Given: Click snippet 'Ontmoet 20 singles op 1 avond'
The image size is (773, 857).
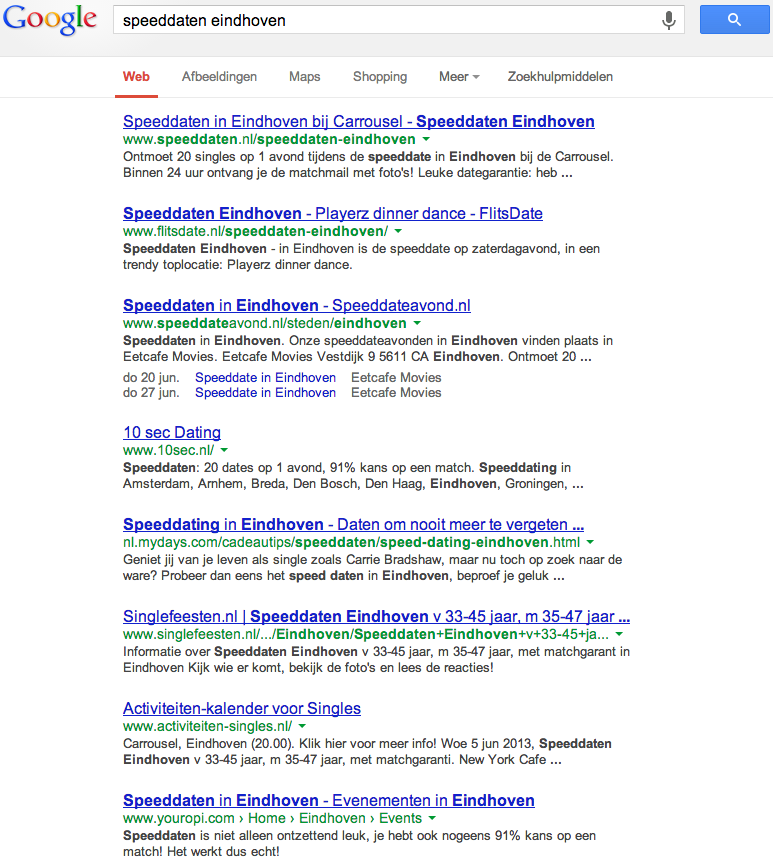Looking at the screenshot, I should tap(368, 165).
